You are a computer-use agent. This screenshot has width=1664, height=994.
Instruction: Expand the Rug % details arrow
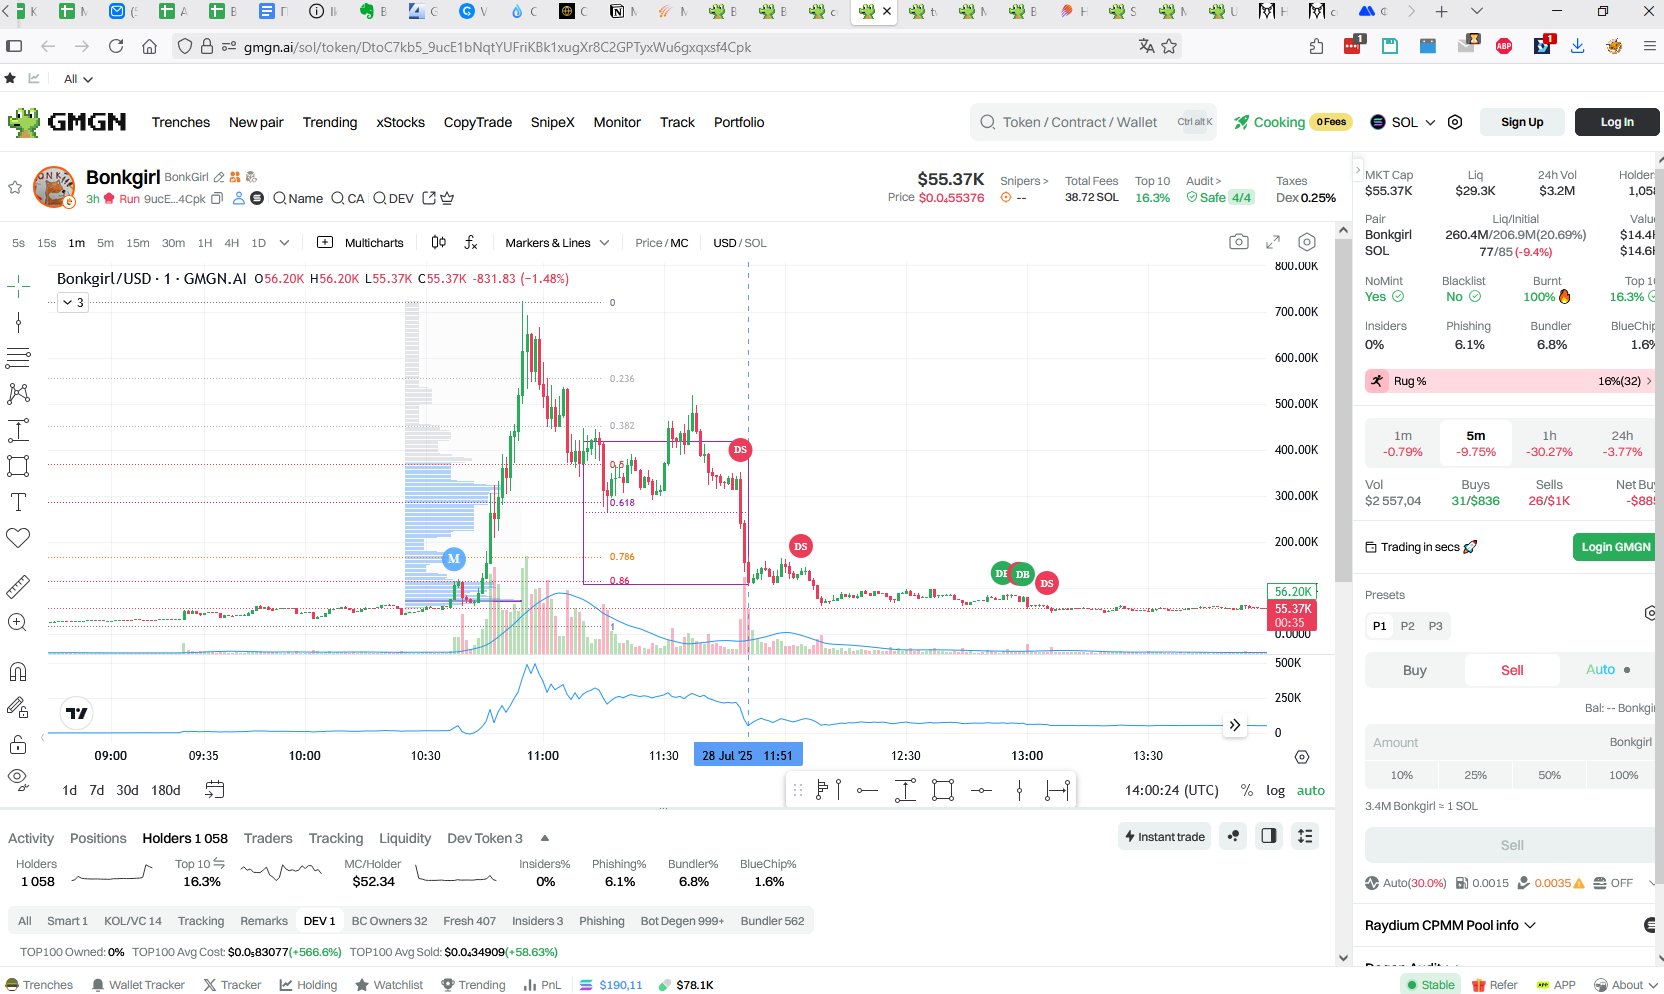coord(1648,381)
